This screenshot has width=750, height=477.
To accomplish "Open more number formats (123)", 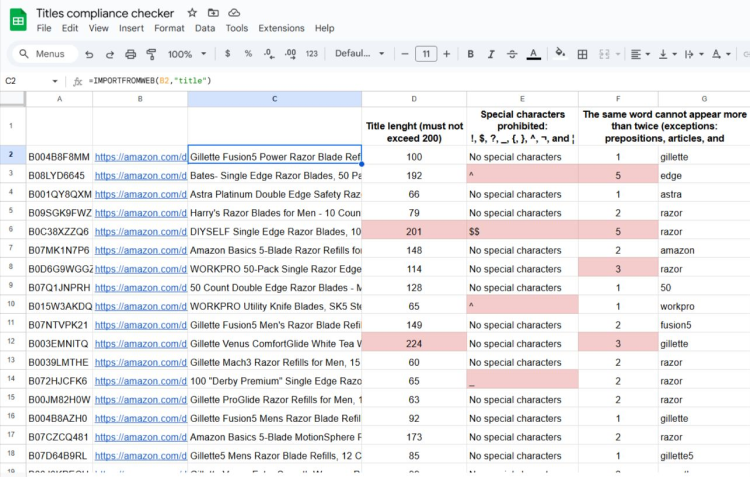I will (x=311, y=54).
